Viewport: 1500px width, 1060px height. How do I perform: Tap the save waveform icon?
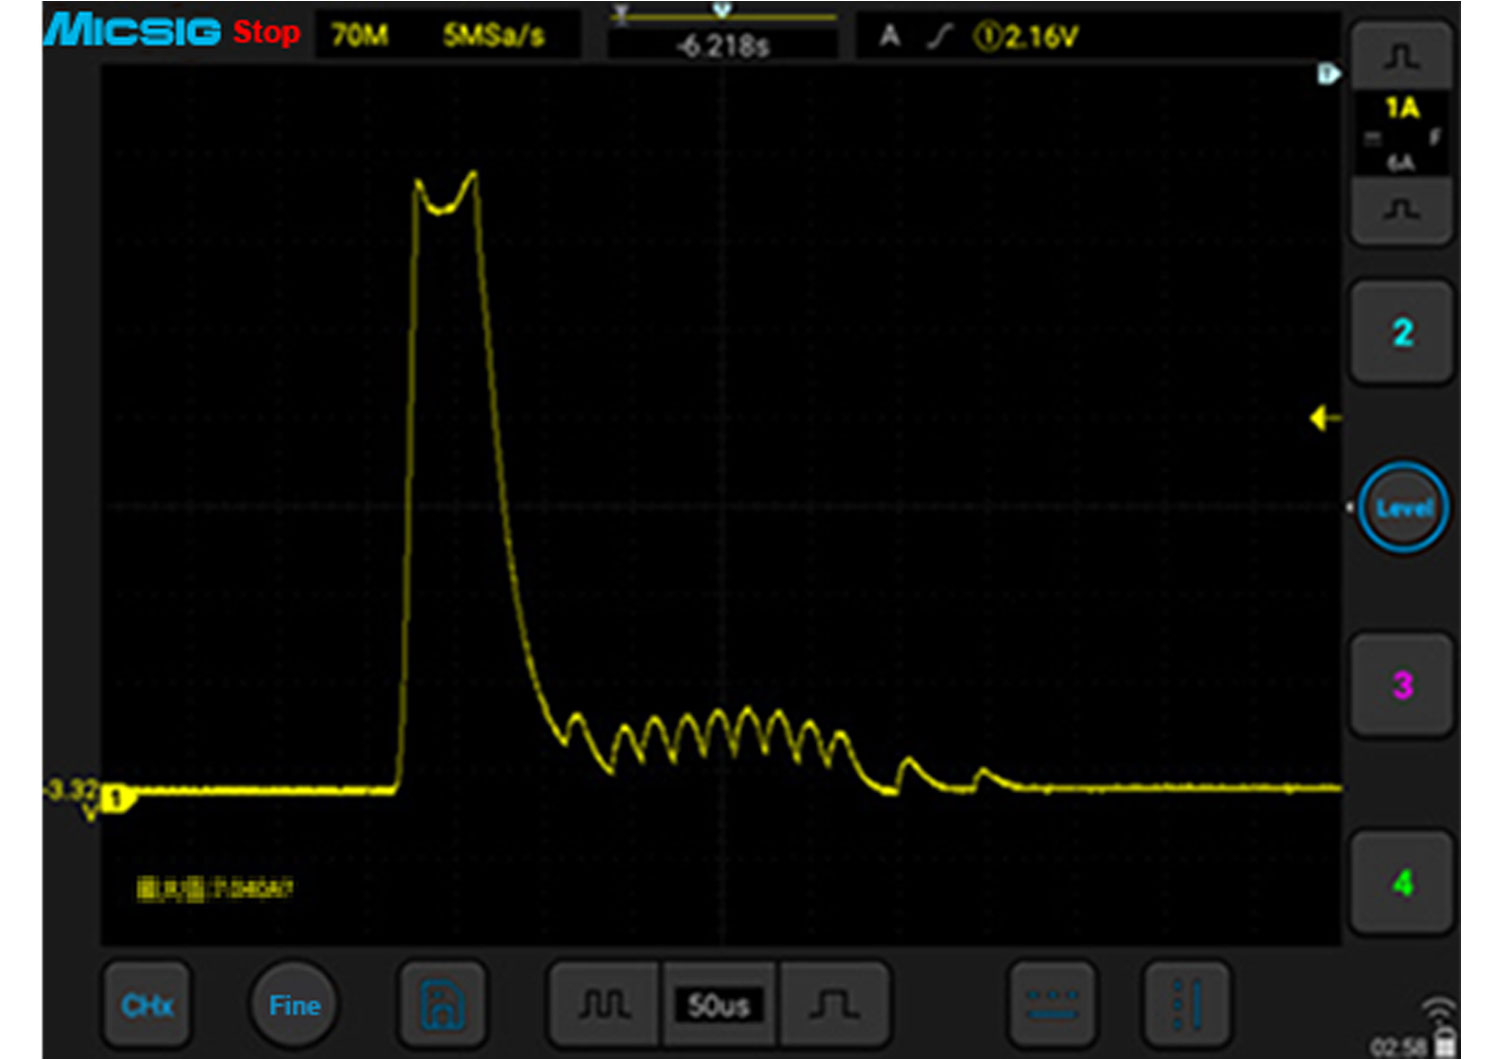(441, 1004)
